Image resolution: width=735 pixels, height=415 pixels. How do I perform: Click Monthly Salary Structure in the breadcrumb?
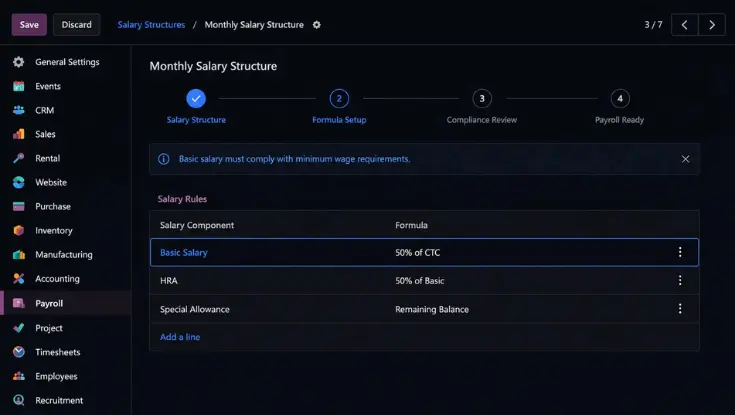click(254, 25)
